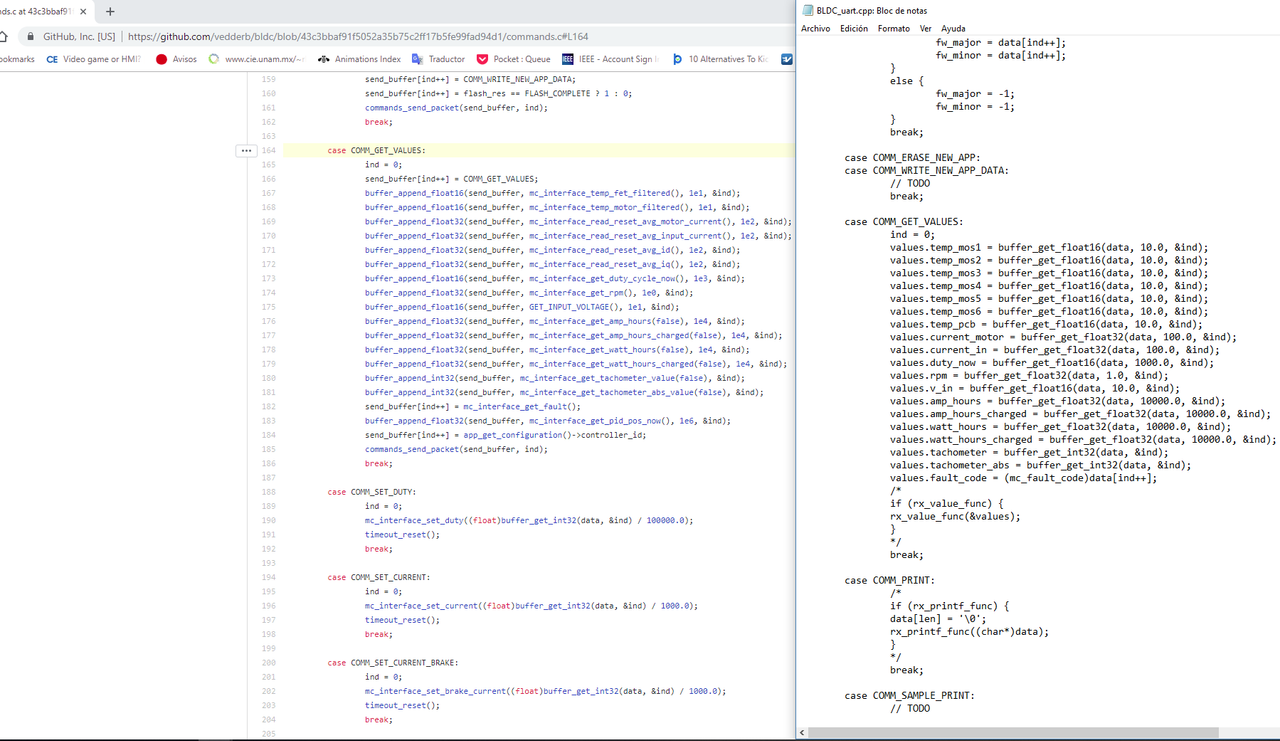The width and height of the screenshot is (1280, 741).
Task: Click 'values.temp_mos1' line in Notepad
Action: pos(1049,247)
